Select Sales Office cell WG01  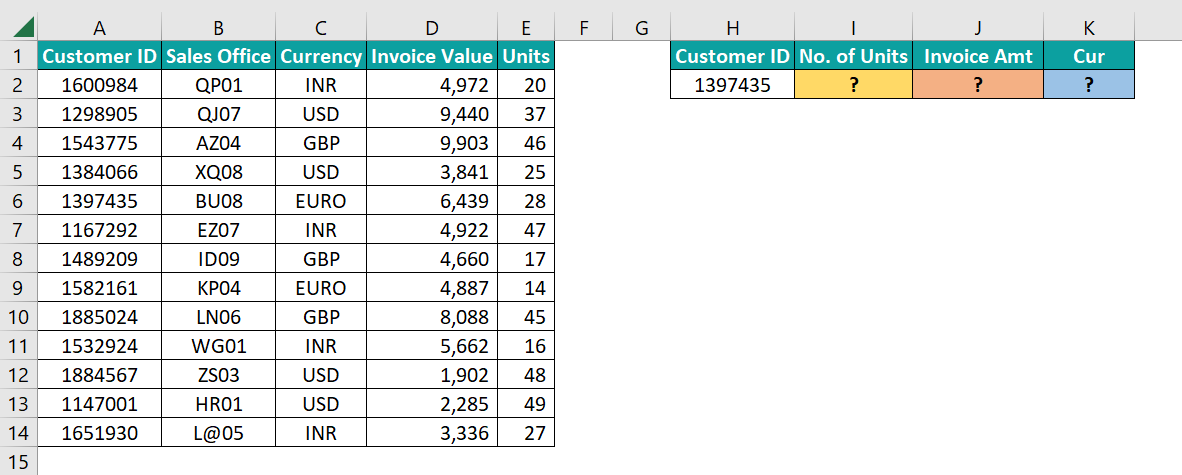tap(218, 346)
